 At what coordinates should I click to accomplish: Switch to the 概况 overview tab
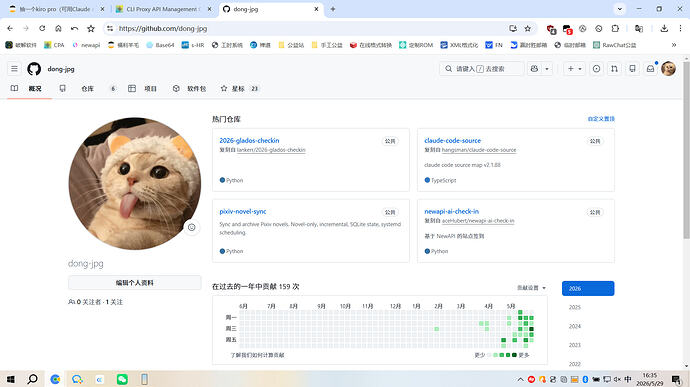click(x=26, y=88)
